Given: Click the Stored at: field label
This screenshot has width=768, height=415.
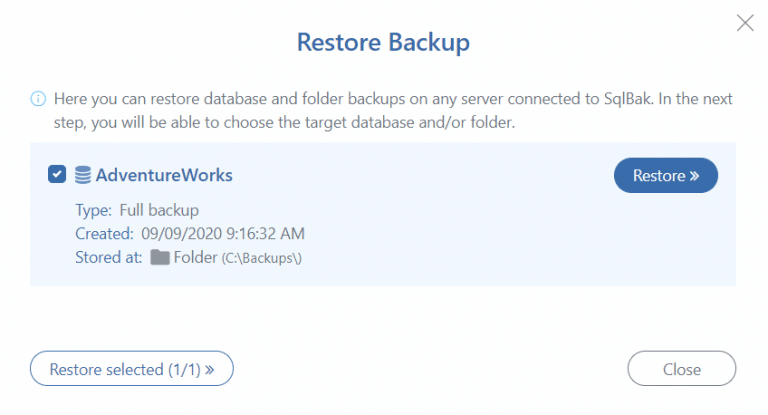Looking at the screenshot, I should (110, 257).
